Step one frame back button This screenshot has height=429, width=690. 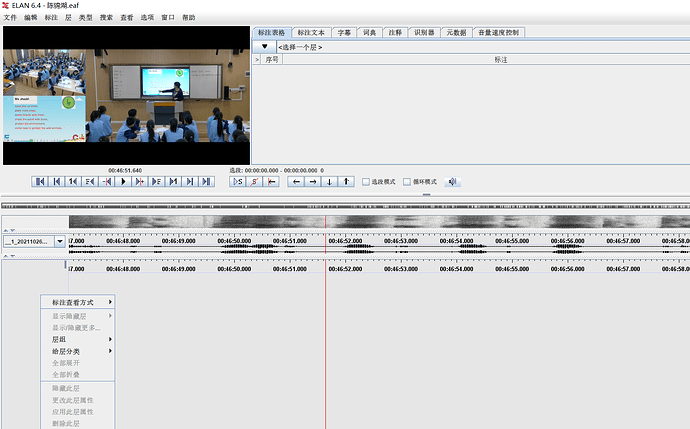coord(90,181)
